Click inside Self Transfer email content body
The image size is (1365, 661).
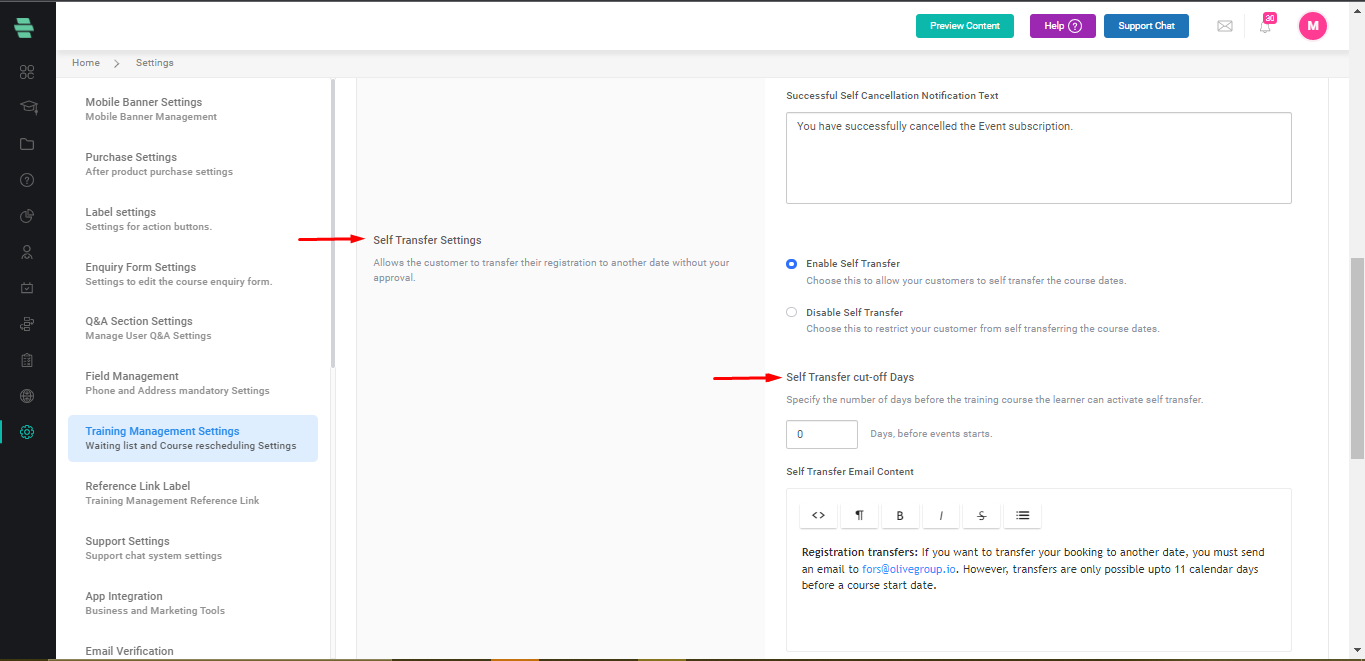[1039, 590]
